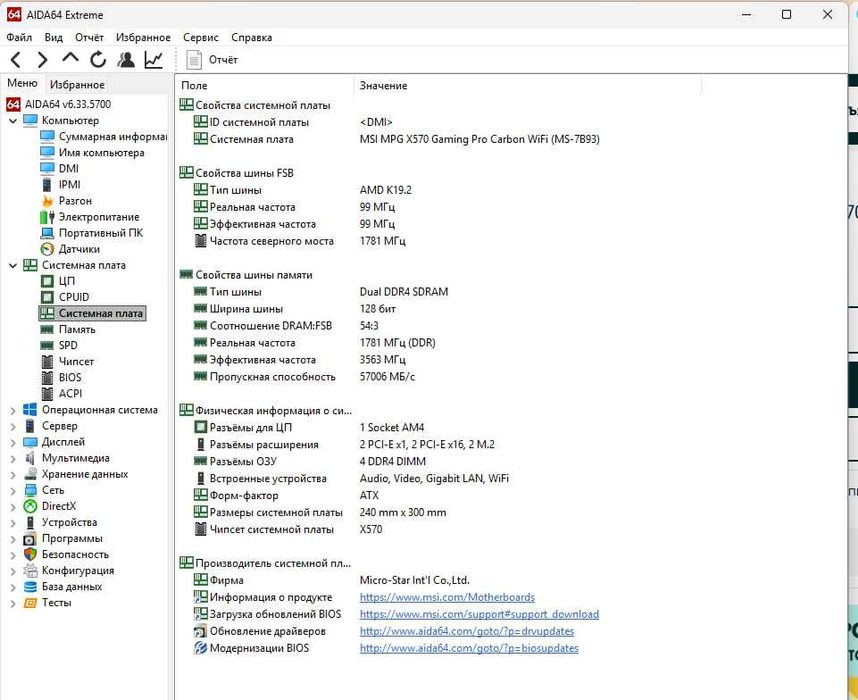Expand the Устройства node
This screenshot has height=700, width=858.
pos(13,523)
